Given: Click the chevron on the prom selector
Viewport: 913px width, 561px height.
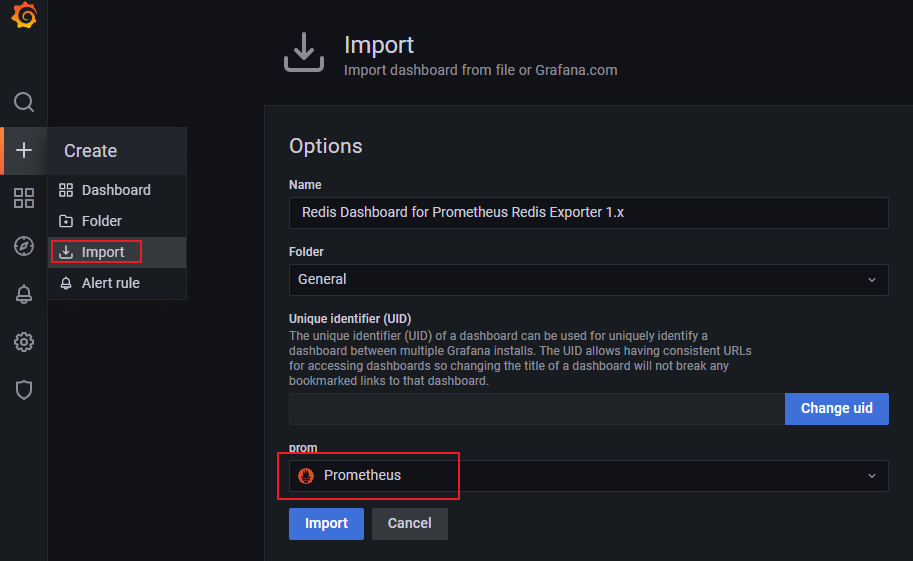Looking at the screenshot, I should 872,476.
